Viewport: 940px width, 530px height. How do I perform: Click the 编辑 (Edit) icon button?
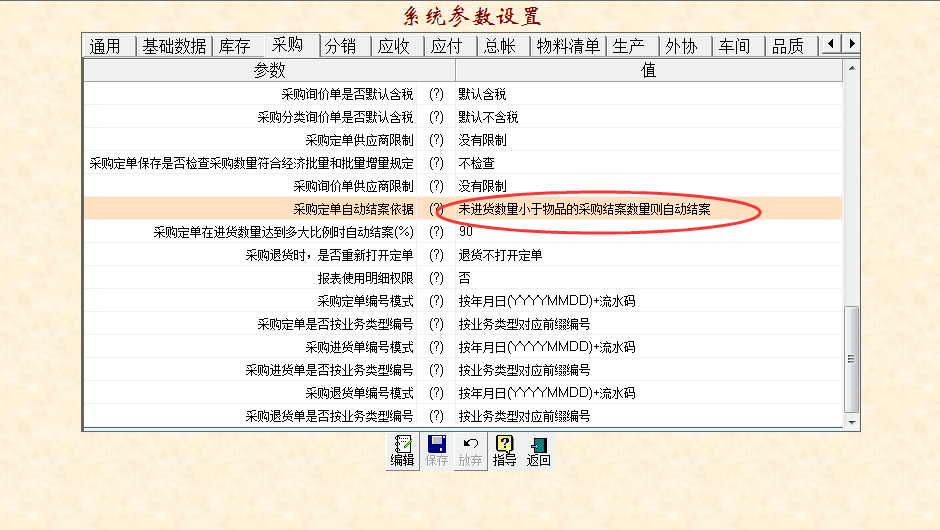(x=402, y=451)
